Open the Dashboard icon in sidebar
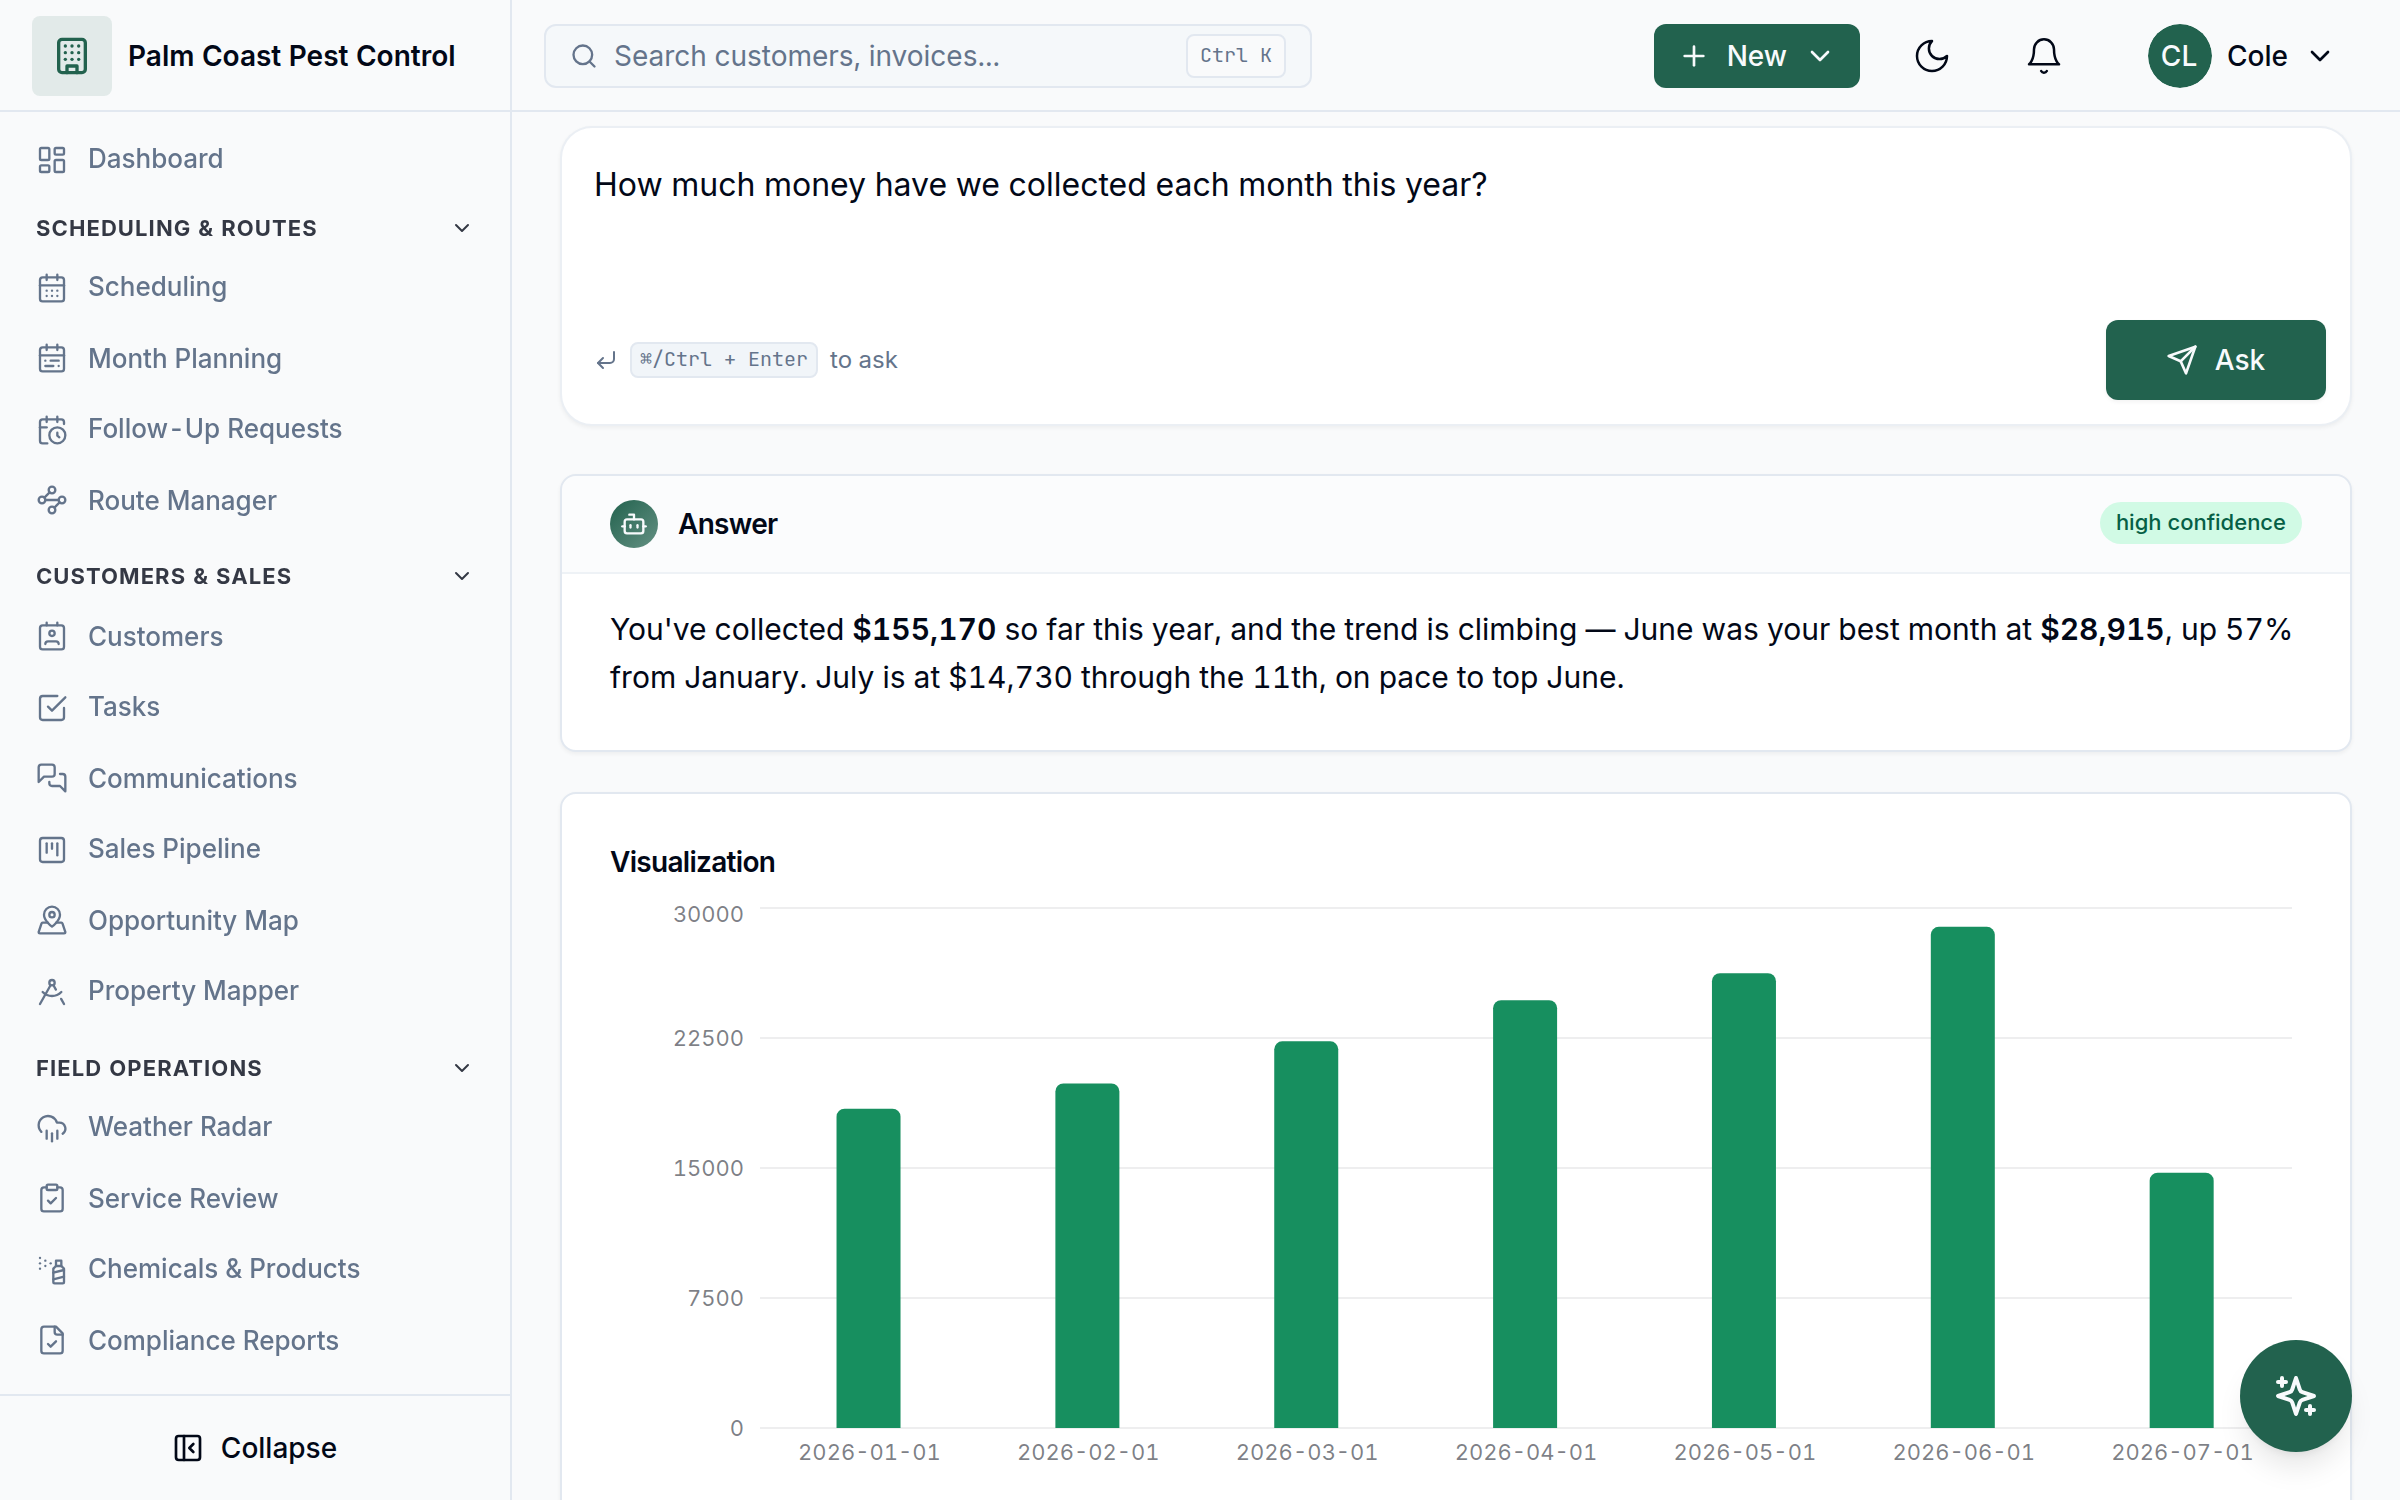 click(x=52, y=159)
